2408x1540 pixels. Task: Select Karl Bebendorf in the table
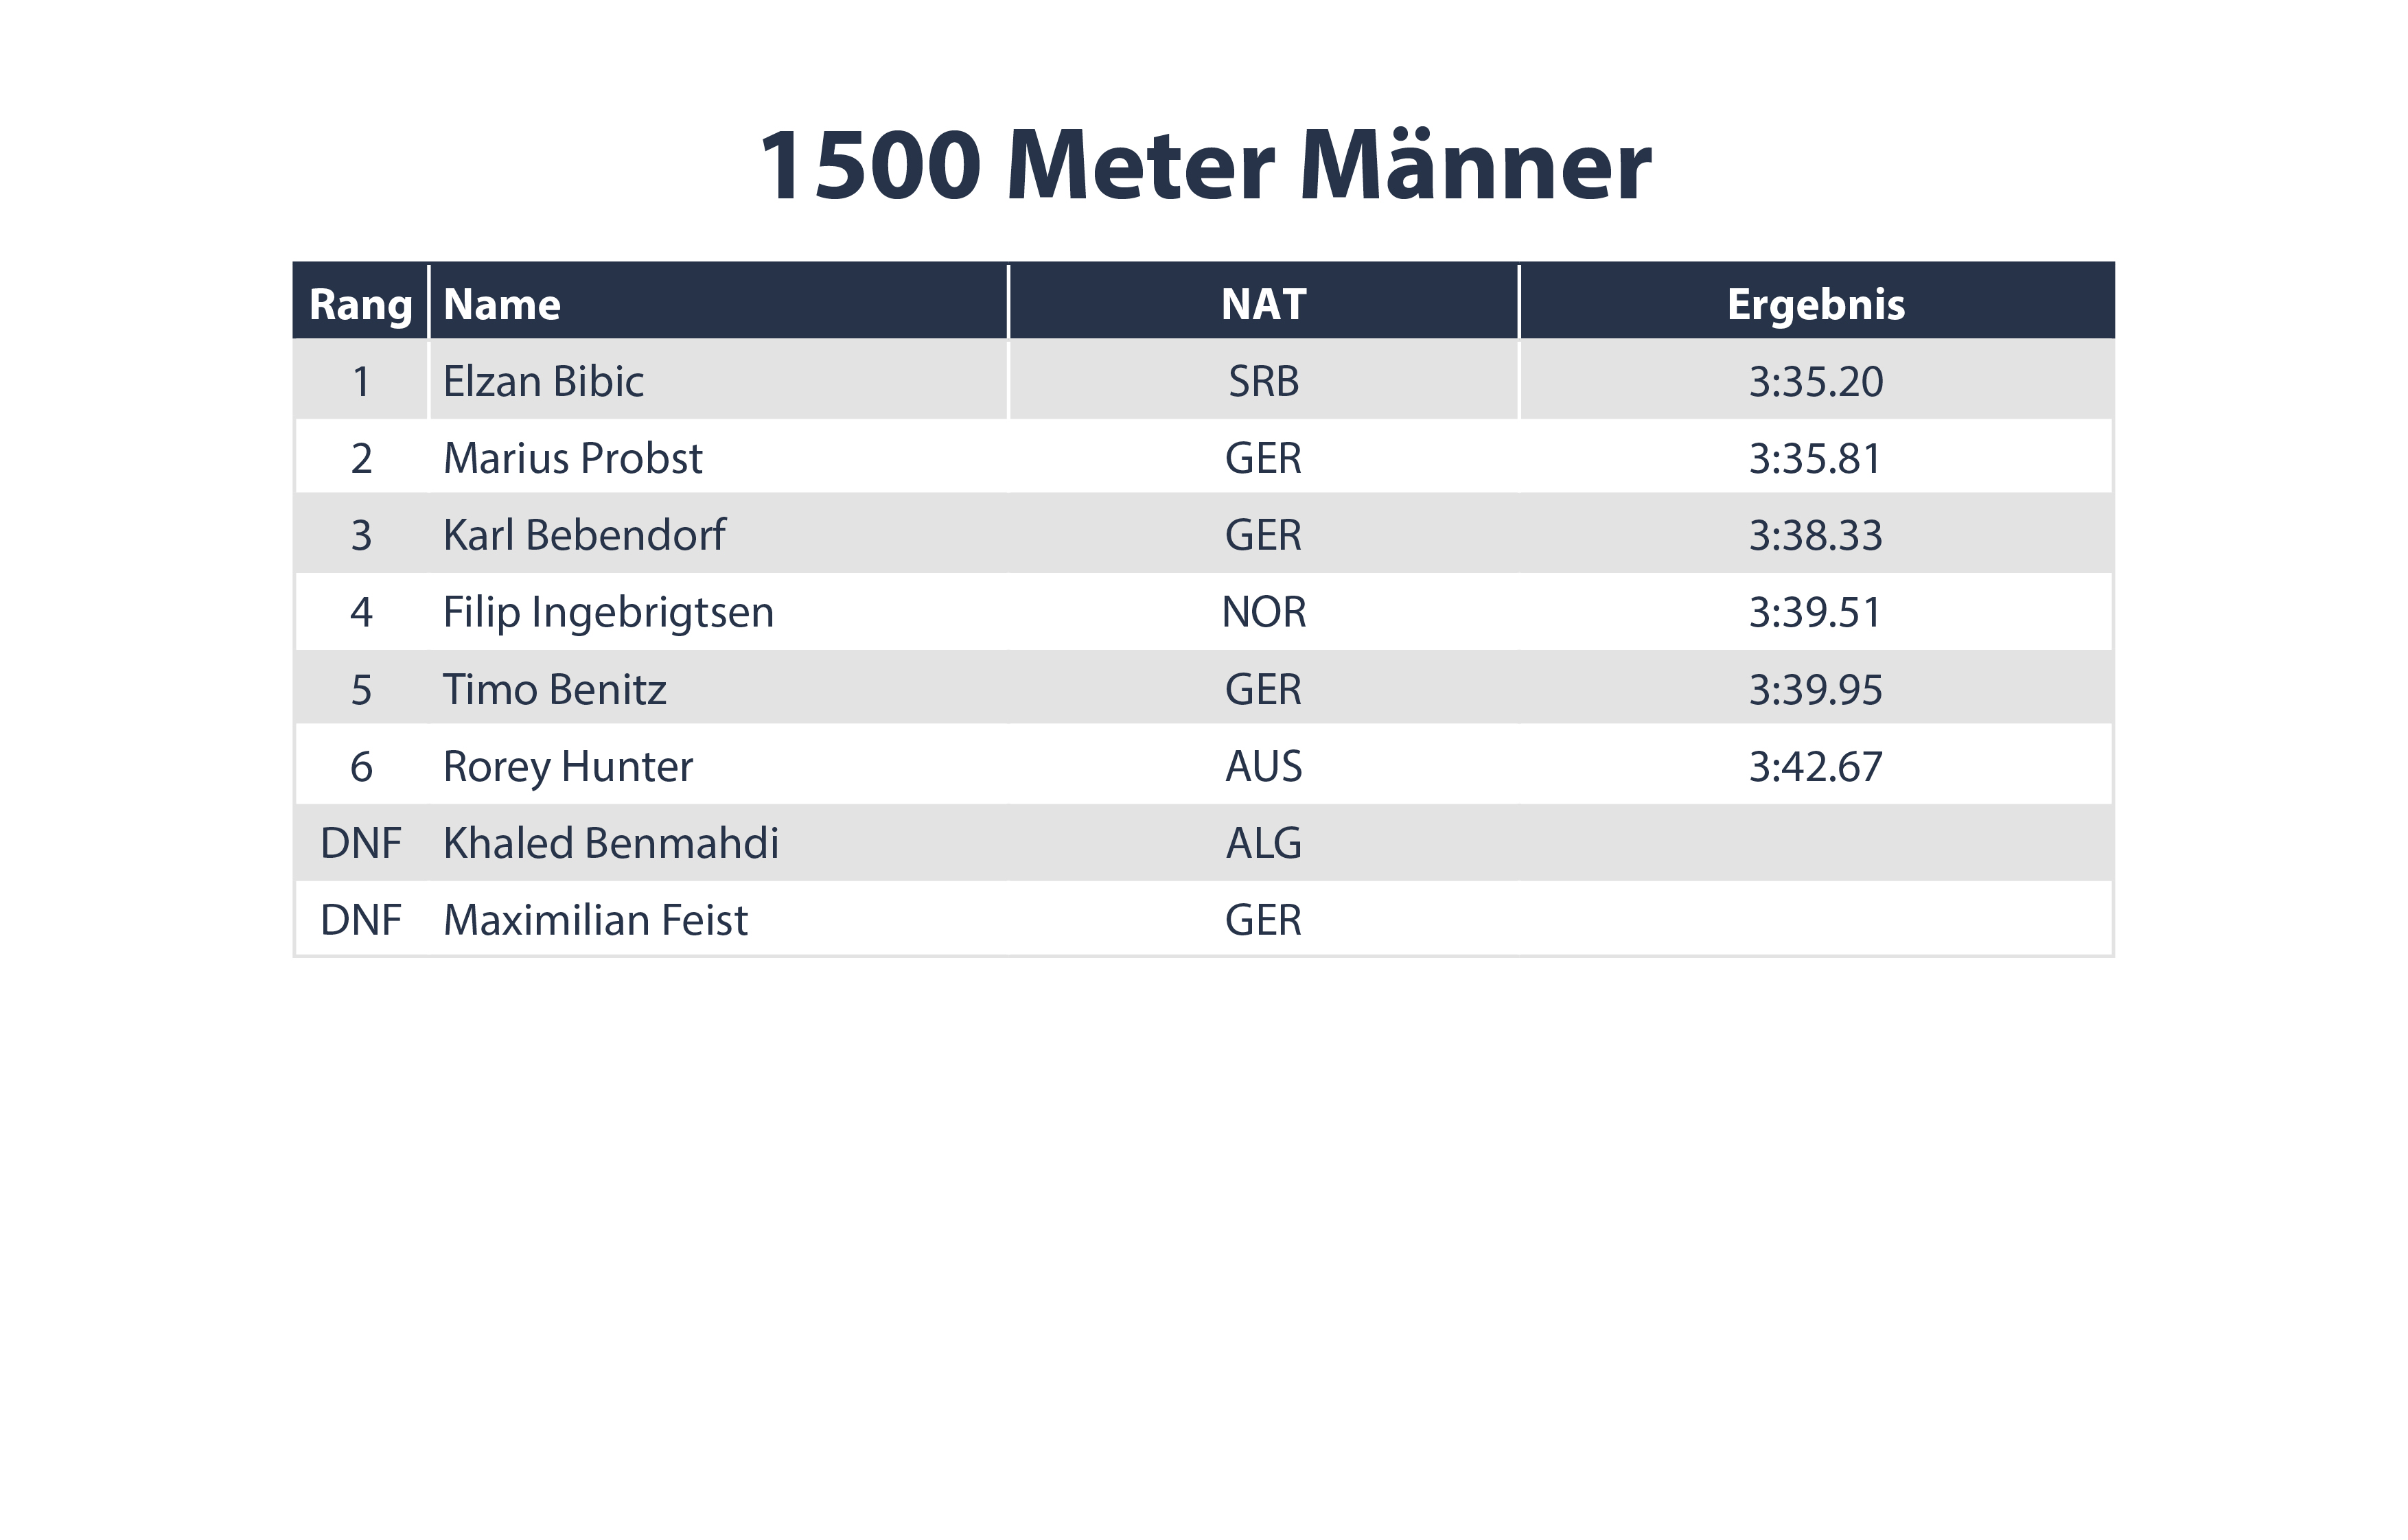pos(584,535)
